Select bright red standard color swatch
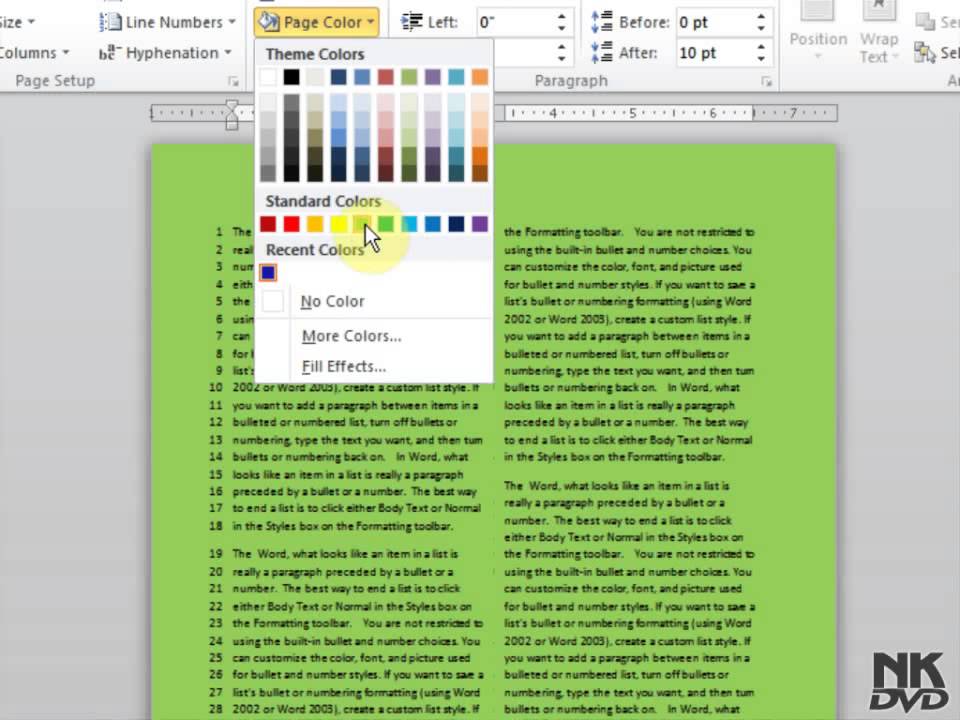 291,224
